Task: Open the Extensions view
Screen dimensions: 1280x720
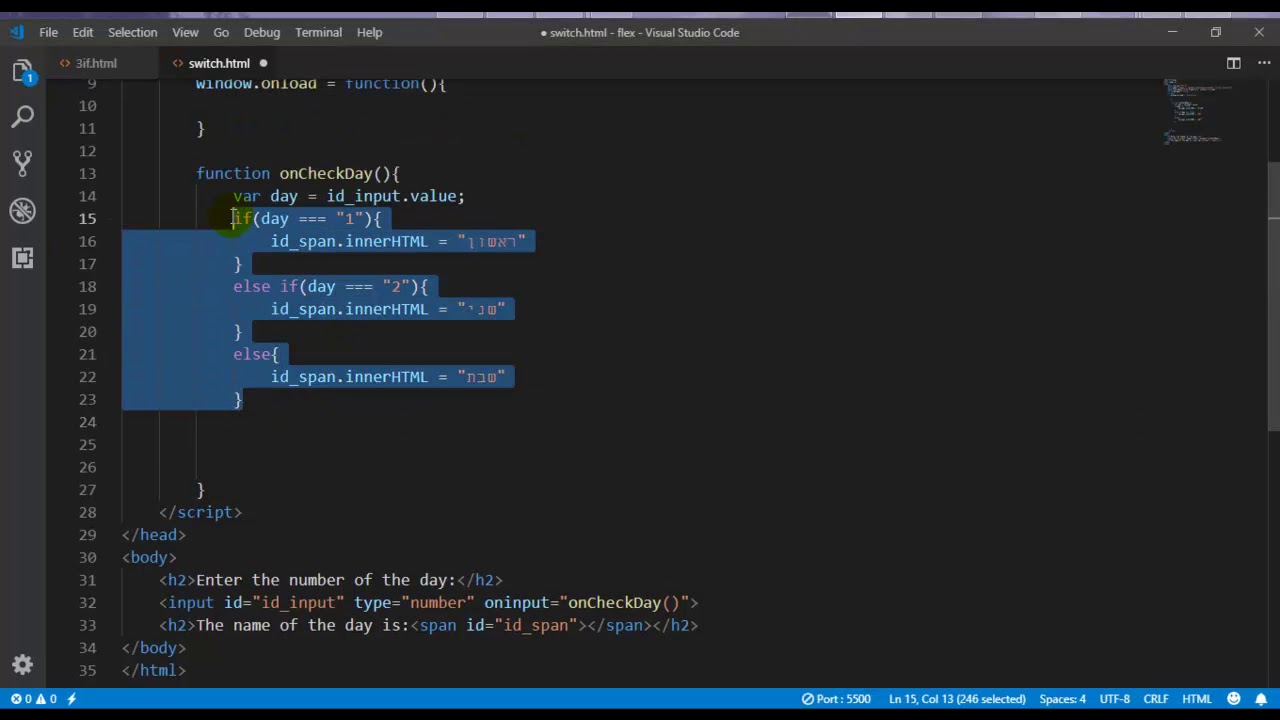Action: click(x=23, y=258)
